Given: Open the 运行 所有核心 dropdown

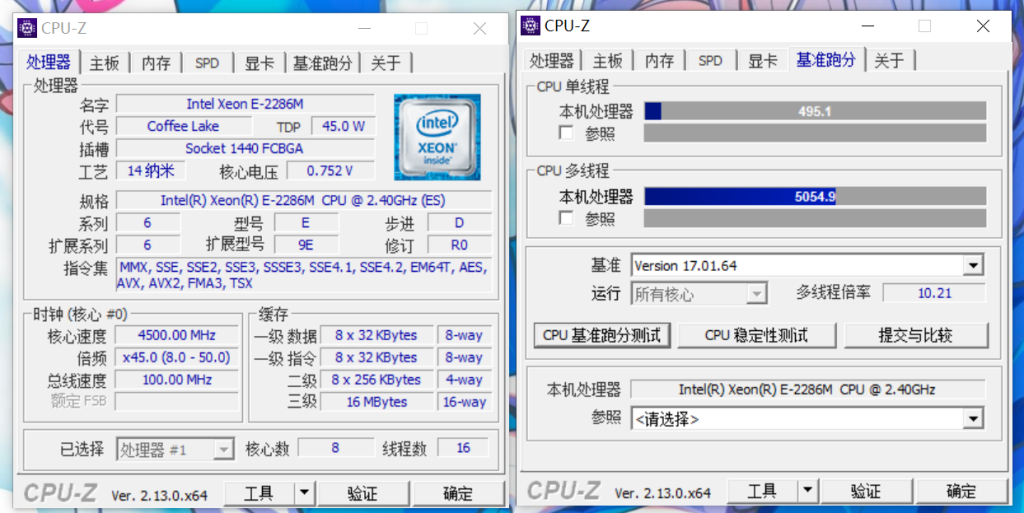Looking at the screenshot, I should pos(756,294).
